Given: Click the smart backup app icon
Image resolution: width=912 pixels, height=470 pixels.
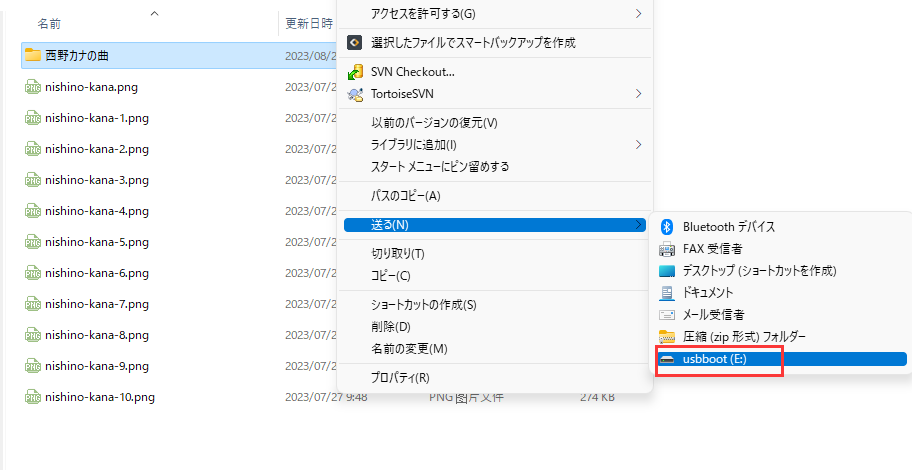Looking at the screenshot, I should (354, 42).
